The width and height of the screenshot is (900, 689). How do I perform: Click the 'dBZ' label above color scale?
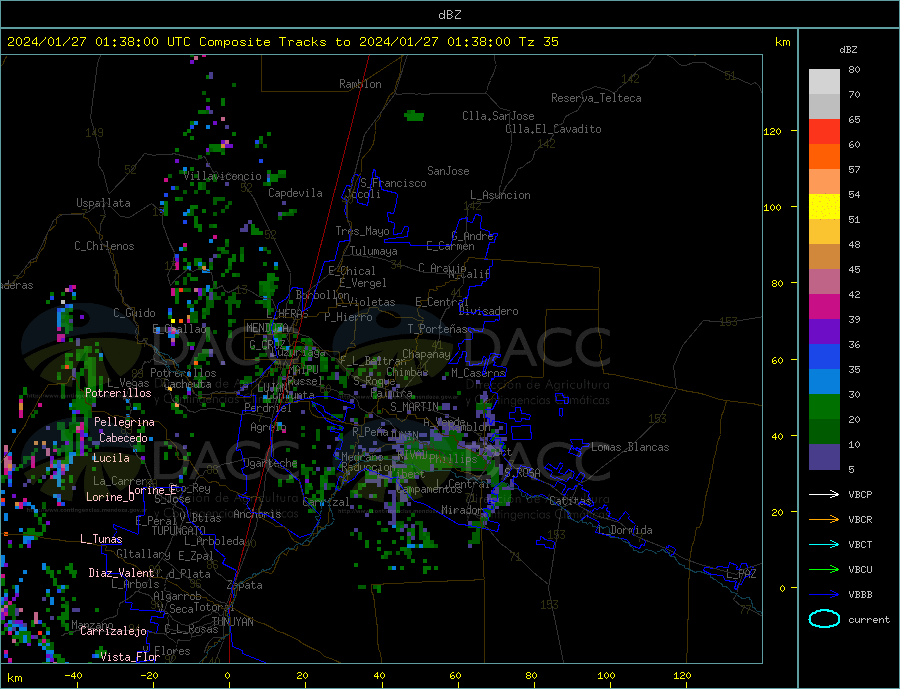pos(848,50)
